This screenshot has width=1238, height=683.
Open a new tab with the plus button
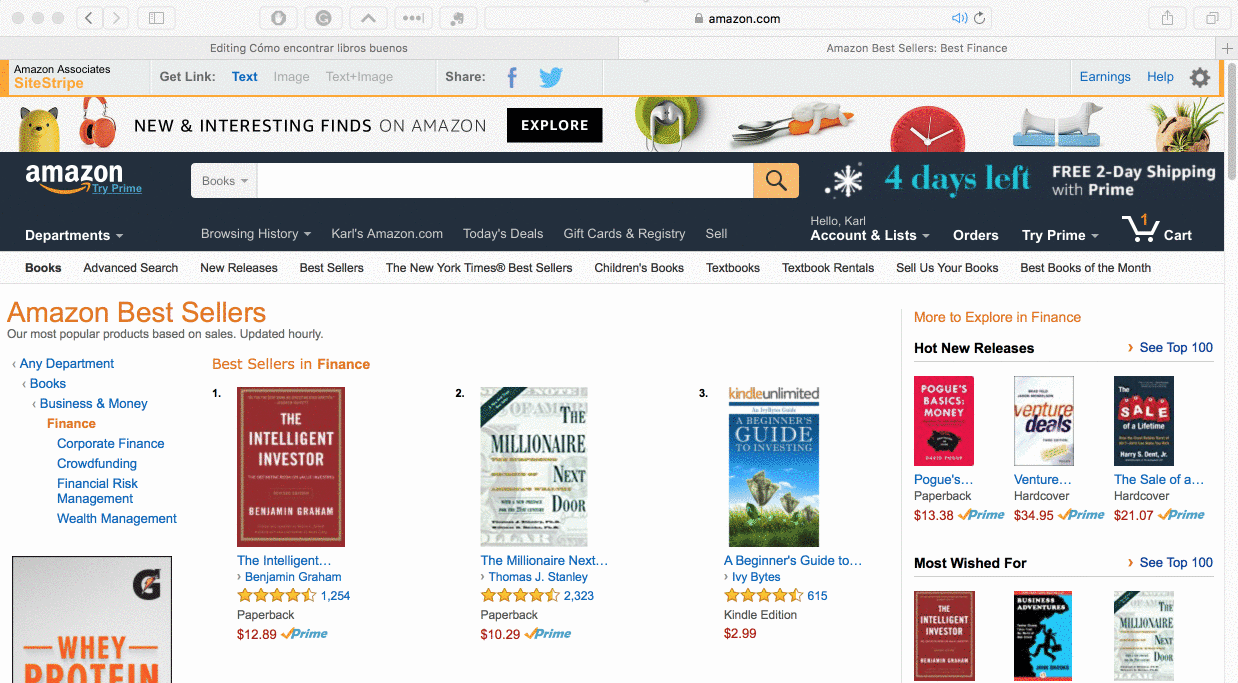[x=1228, y=48]
